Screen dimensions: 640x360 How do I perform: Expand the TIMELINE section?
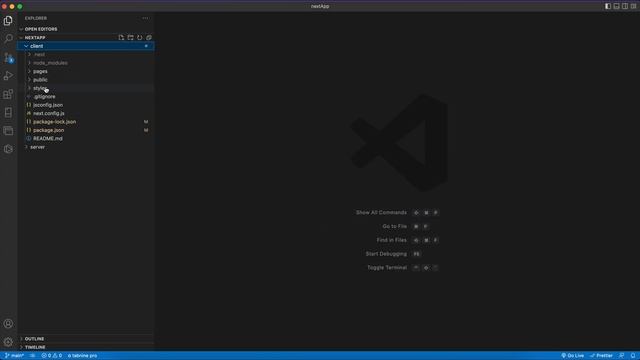(x=86, y=347)
